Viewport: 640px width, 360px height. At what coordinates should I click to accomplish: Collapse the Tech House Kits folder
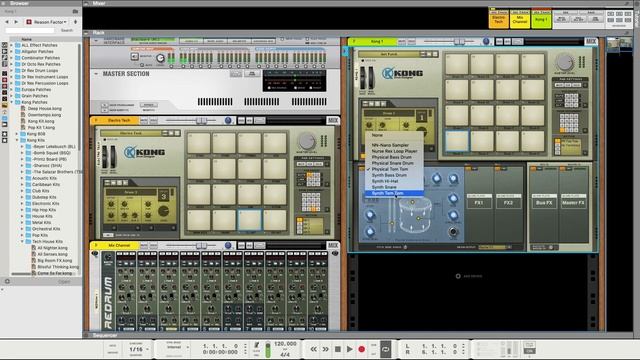pos(22,241)
